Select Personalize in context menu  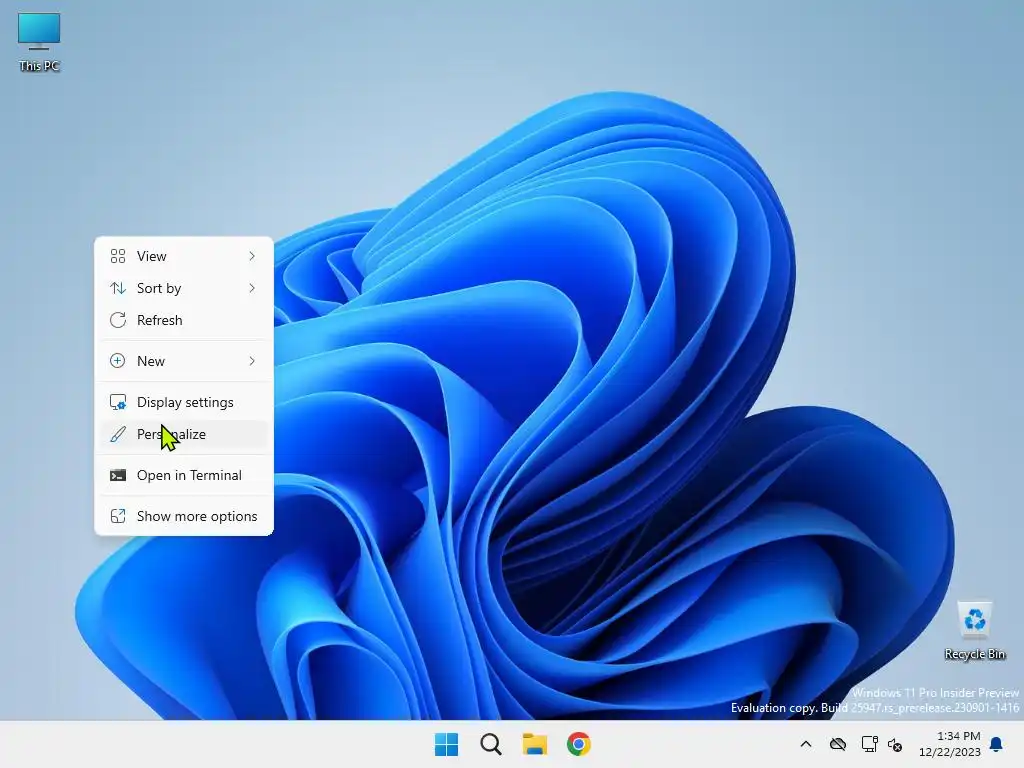(x=184, y=434)
